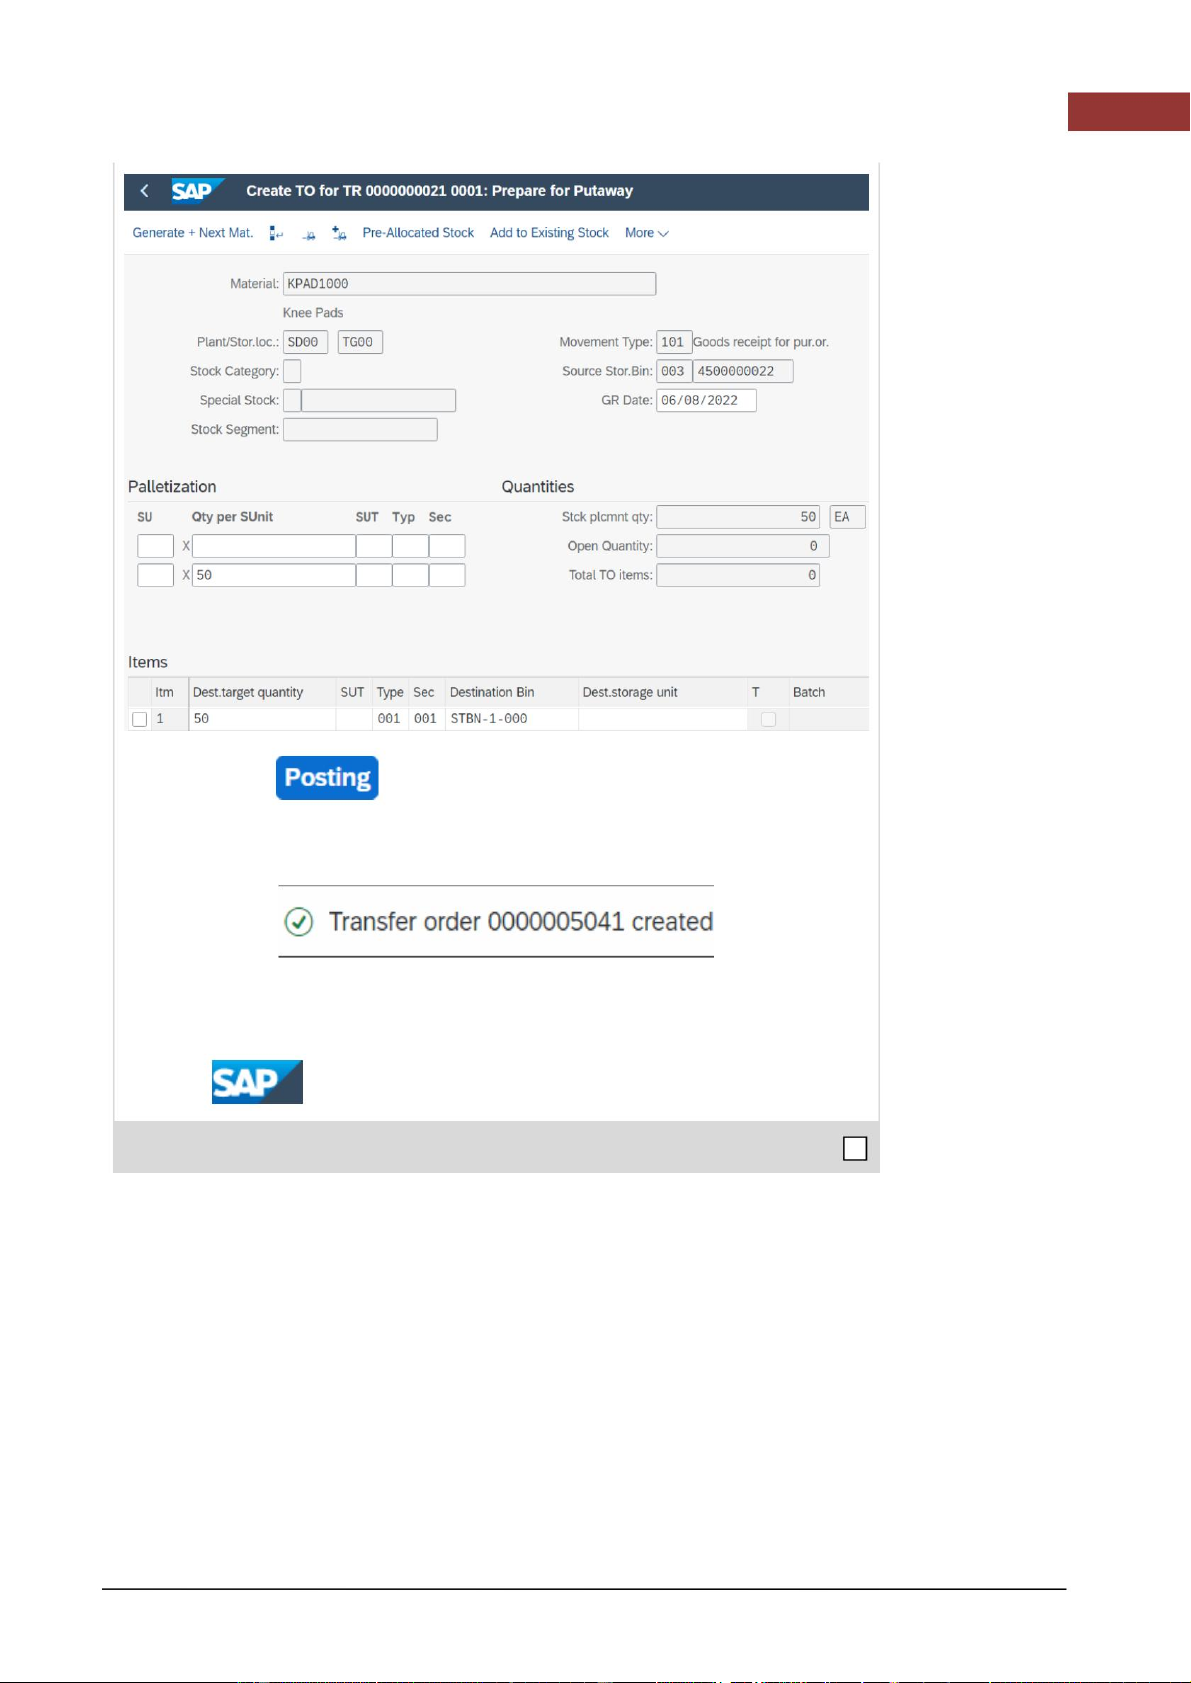Screen dimensions: 1191x1683
Task: Select the Destination Bin cell STBN-1-000
Action: coord(510,719)
